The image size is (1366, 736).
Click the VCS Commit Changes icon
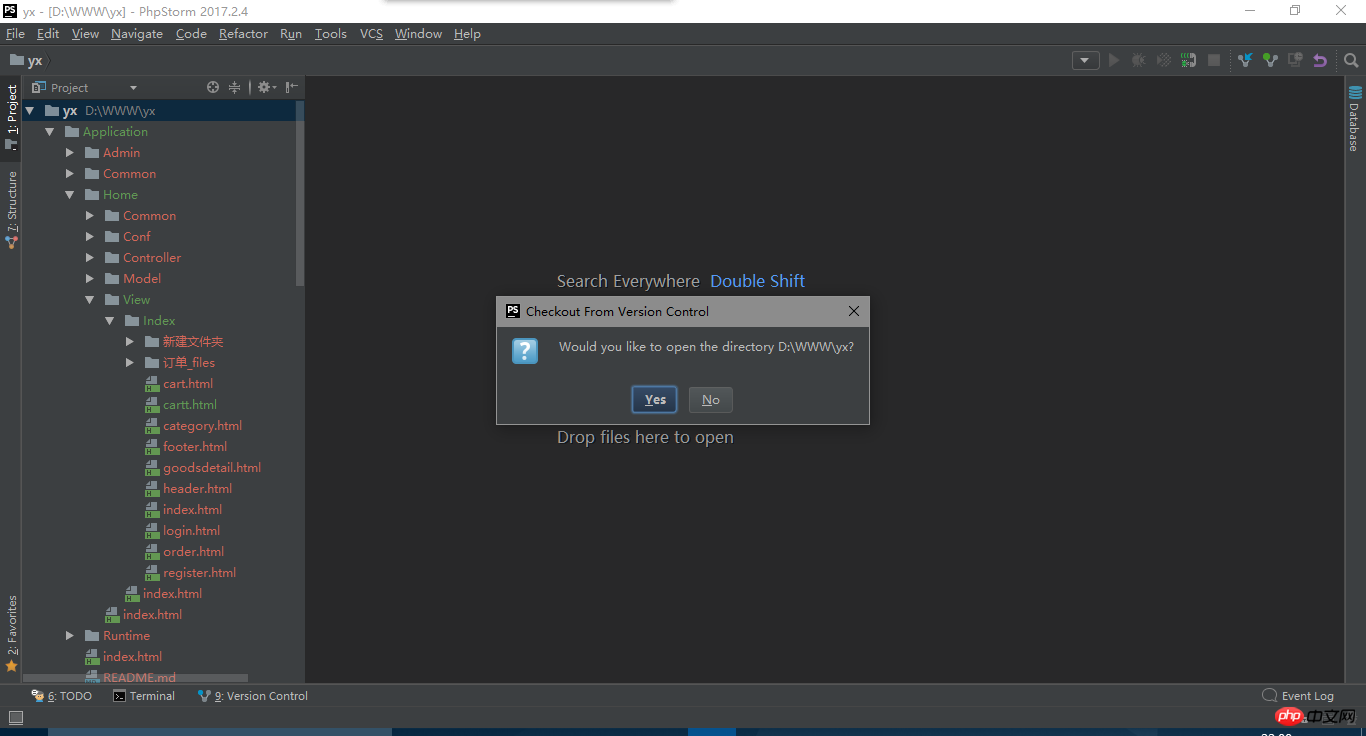(x=1270, y=60)
